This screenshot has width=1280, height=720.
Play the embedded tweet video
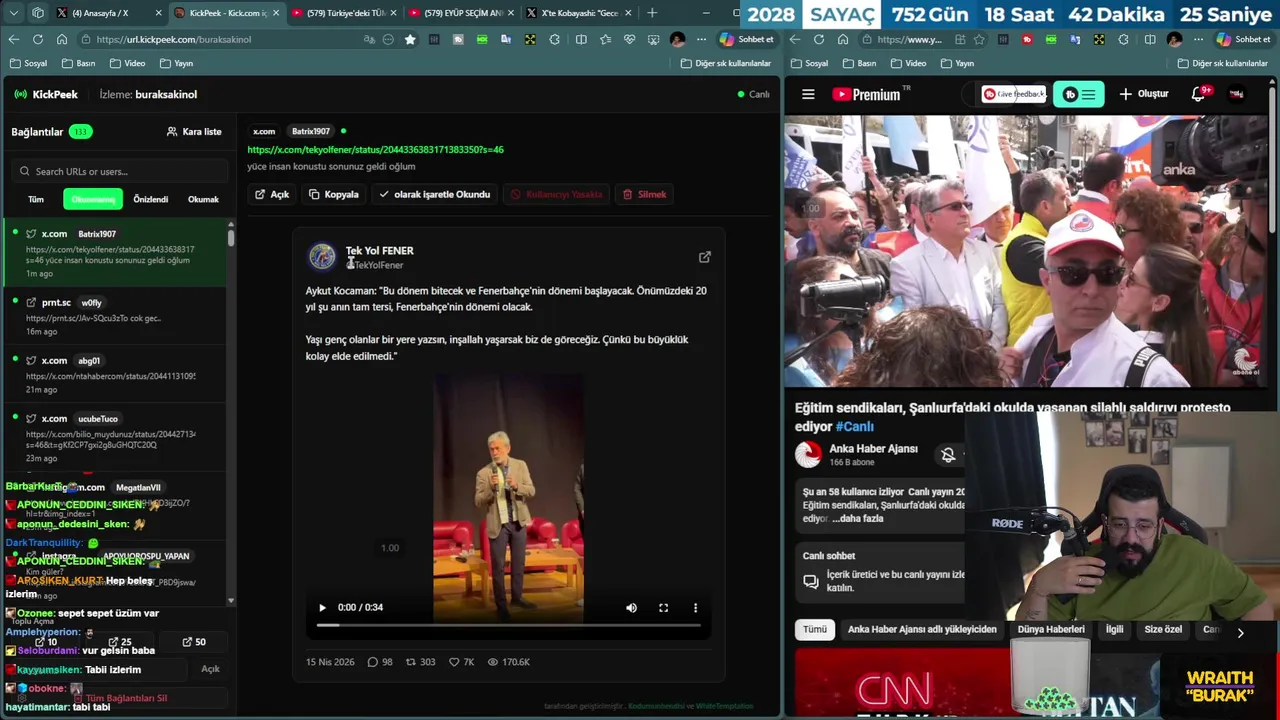point(322,607)
